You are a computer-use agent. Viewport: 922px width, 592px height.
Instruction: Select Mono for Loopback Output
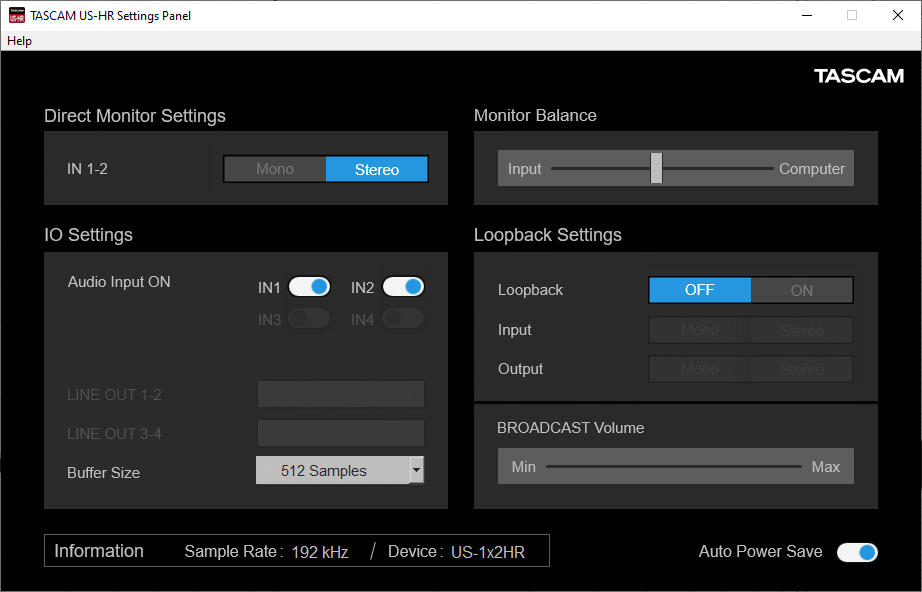(700, 369)
